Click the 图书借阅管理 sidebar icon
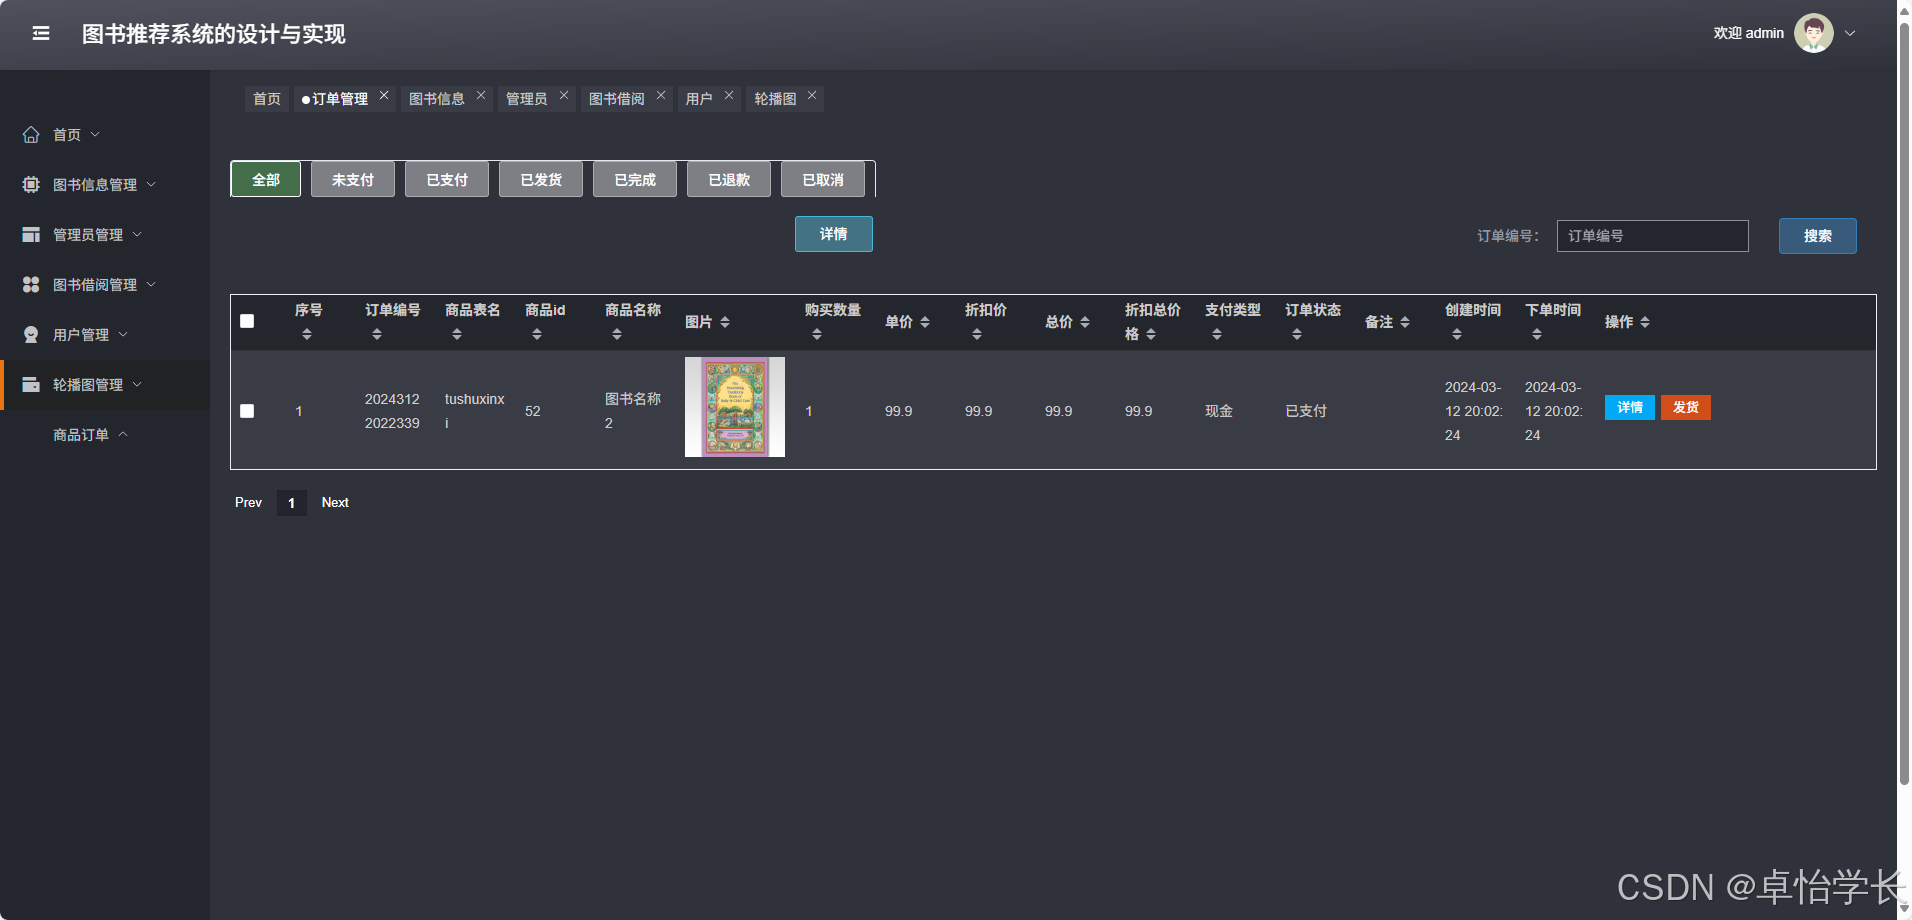This screenshot has height=920, width=1912. (31, 284)
